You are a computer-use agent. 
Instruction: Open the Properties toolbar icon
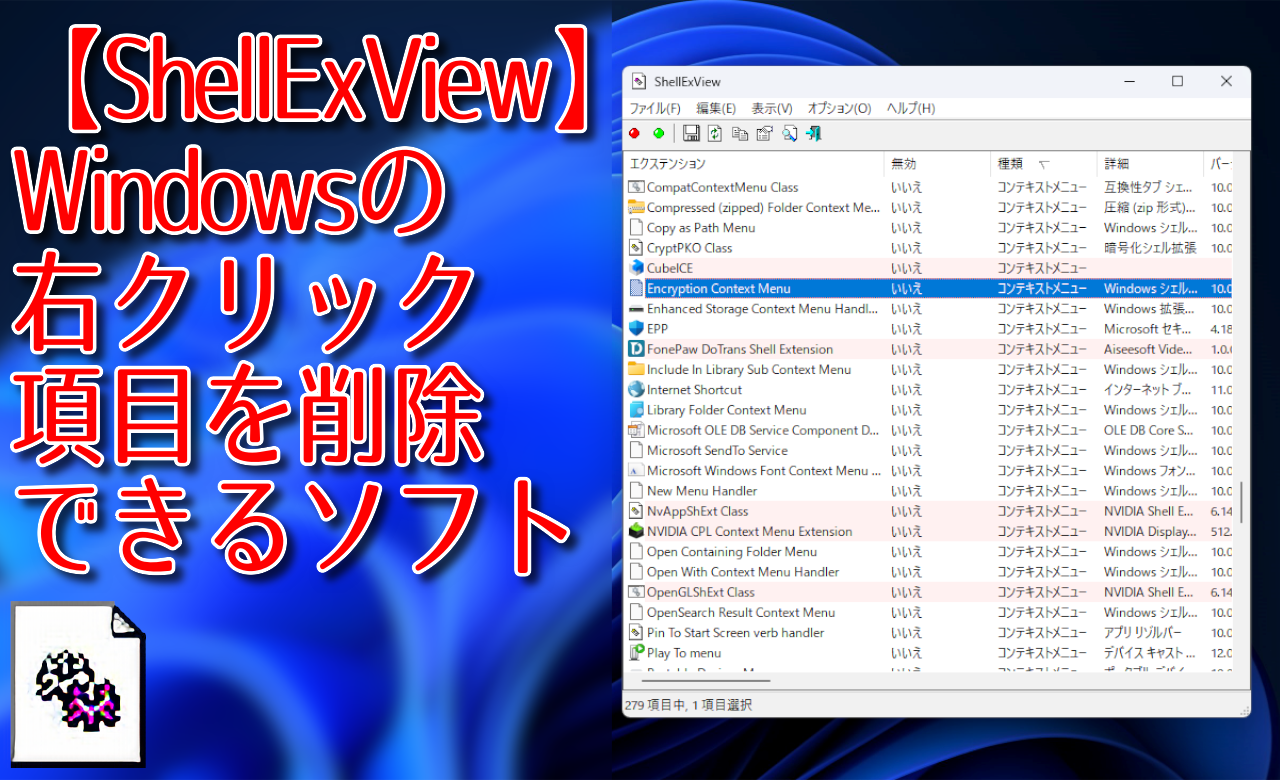(x=765, y=133)
